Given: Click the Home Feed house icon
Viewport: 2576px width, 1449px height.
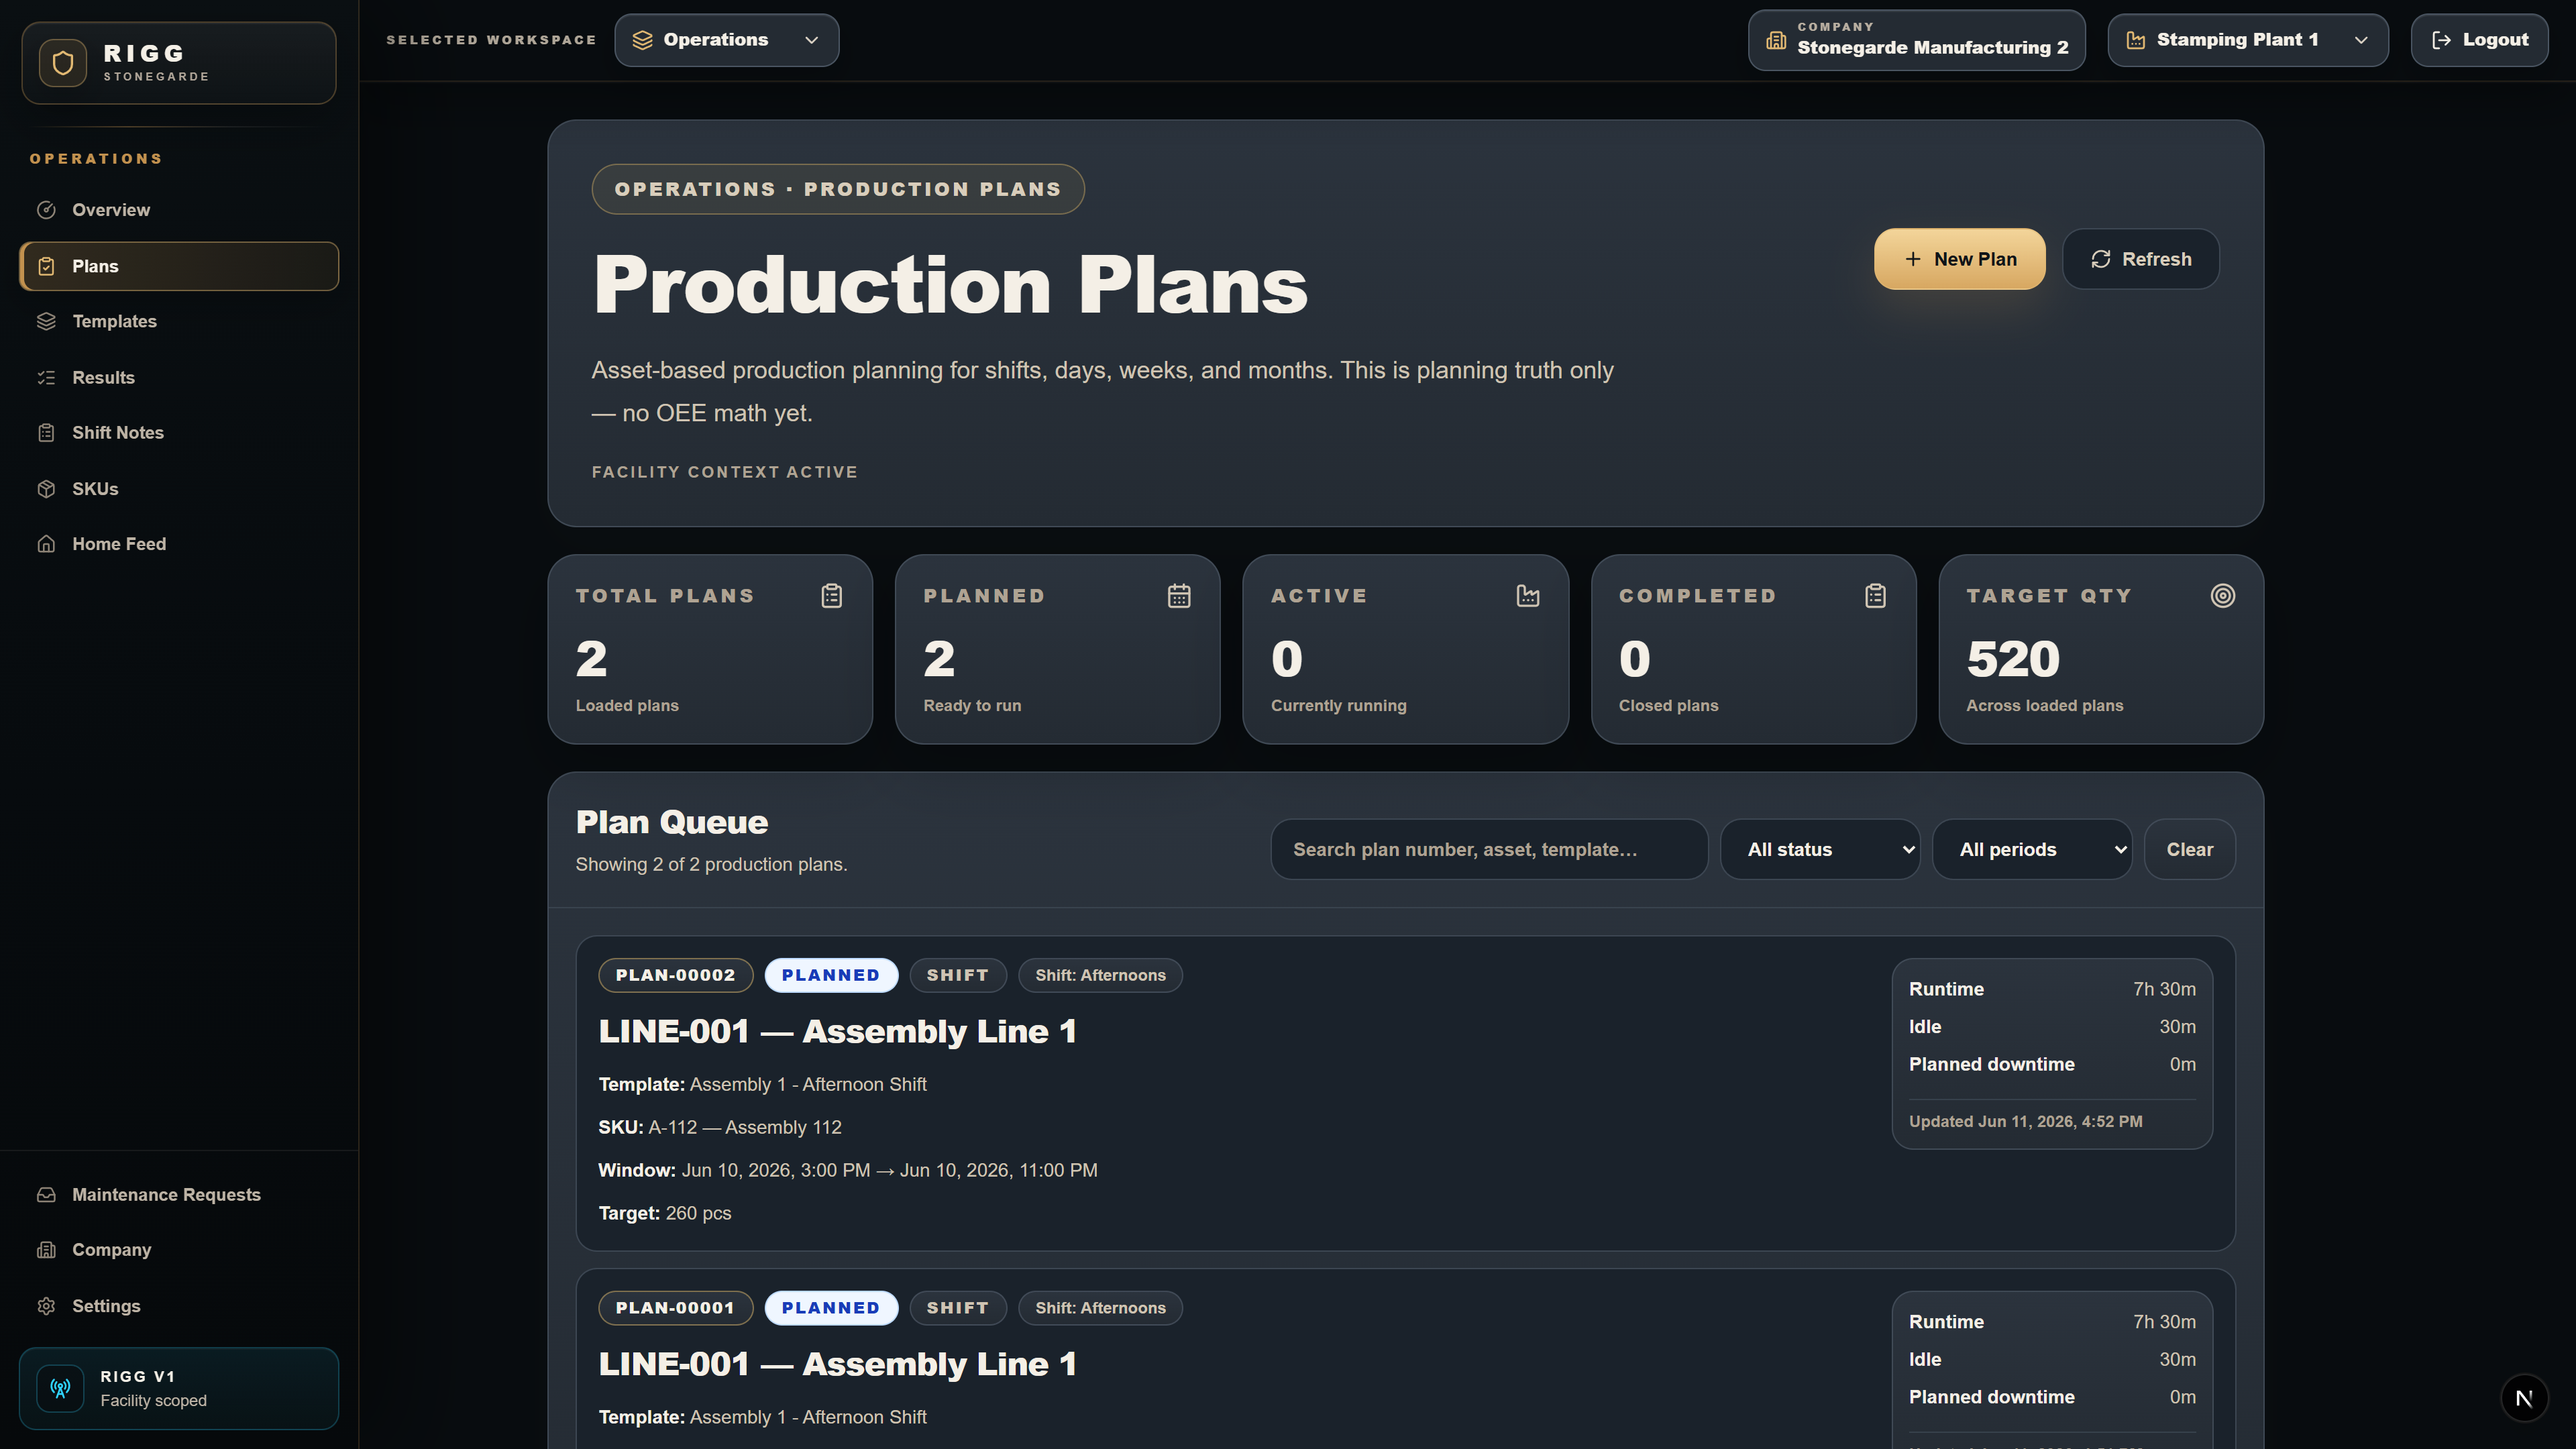Looking at the screenshot, I should click(x=46, y=544).
